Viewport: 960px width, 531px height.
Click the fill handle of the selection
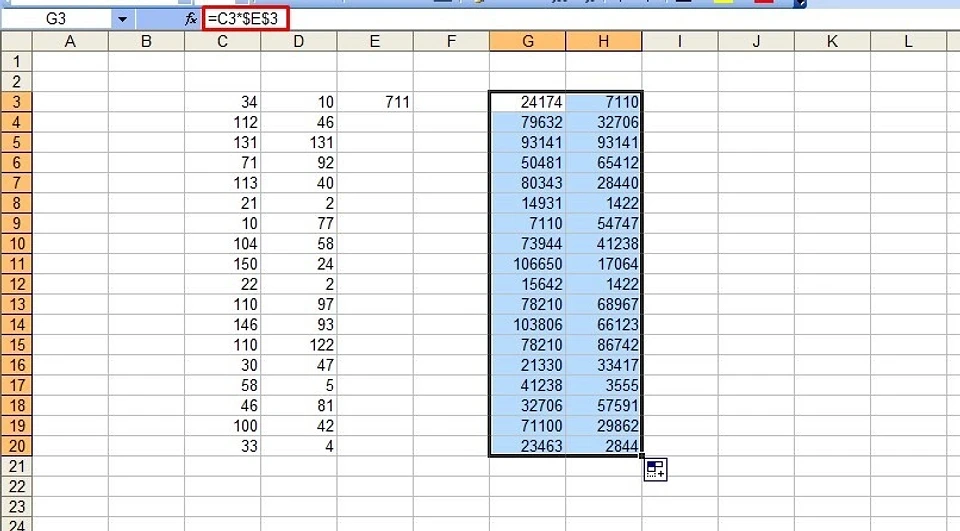pos(642,456)
